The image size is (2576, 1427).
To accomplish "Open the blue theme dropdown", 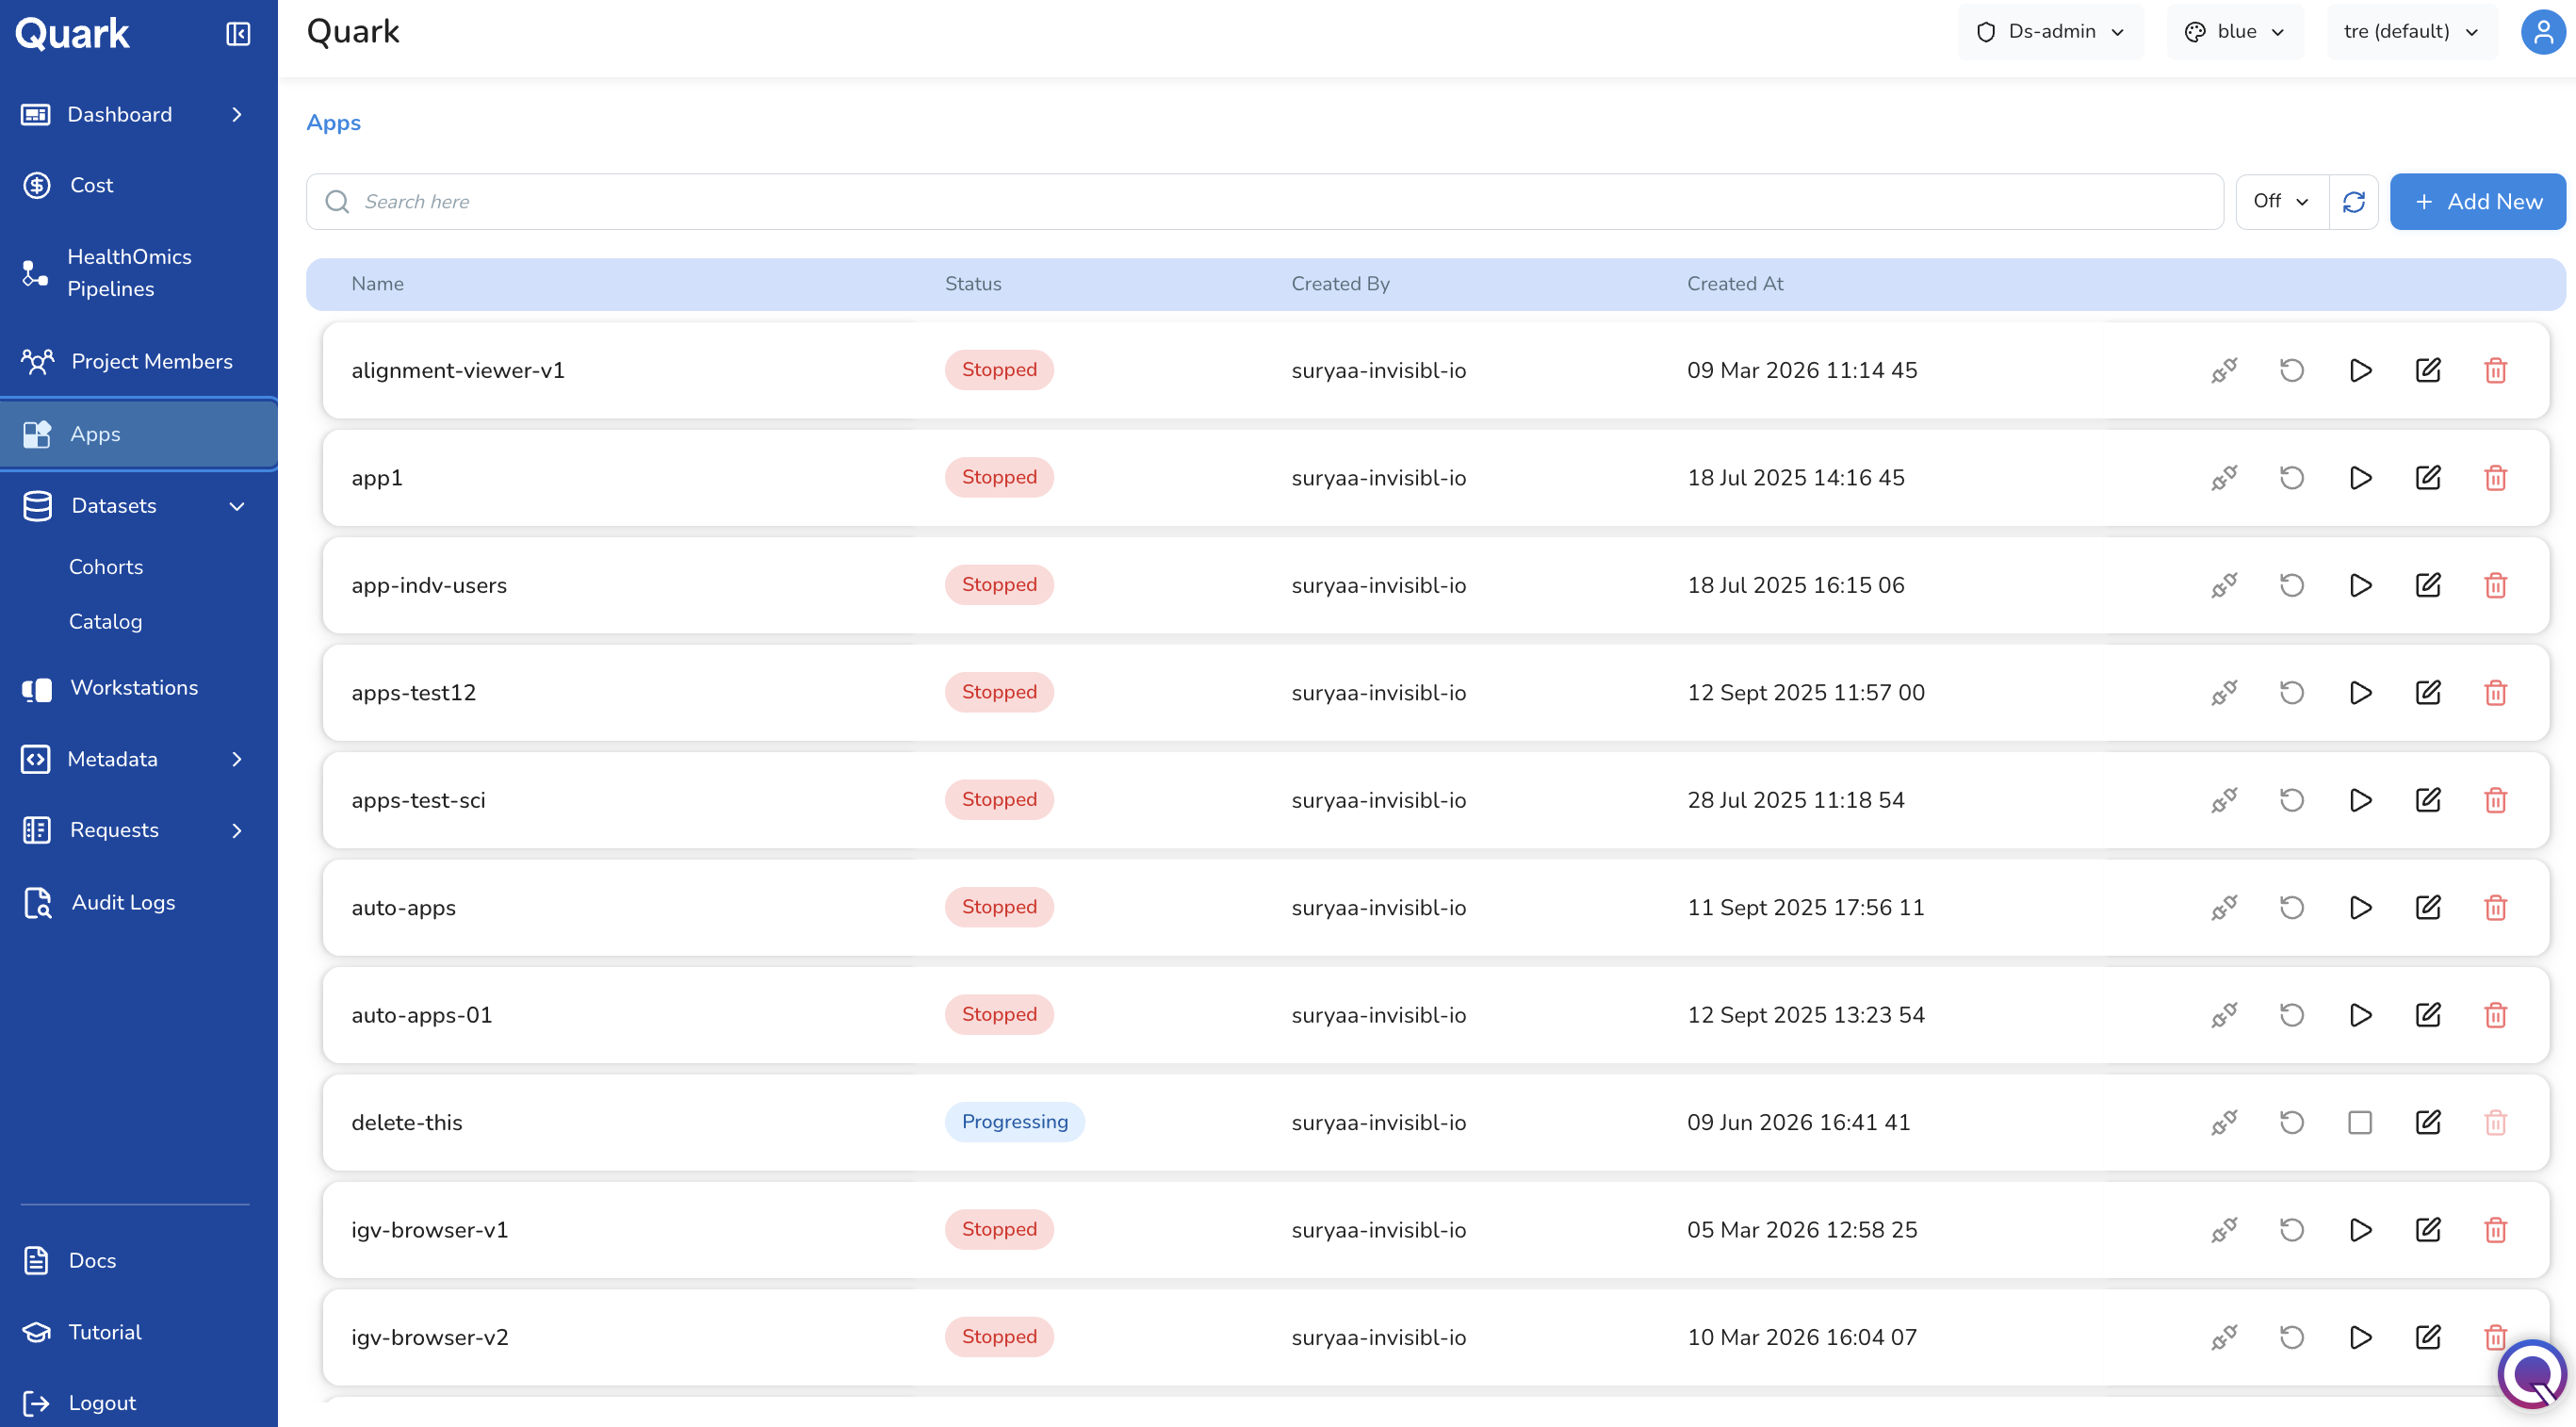I will click(2234, 32).
